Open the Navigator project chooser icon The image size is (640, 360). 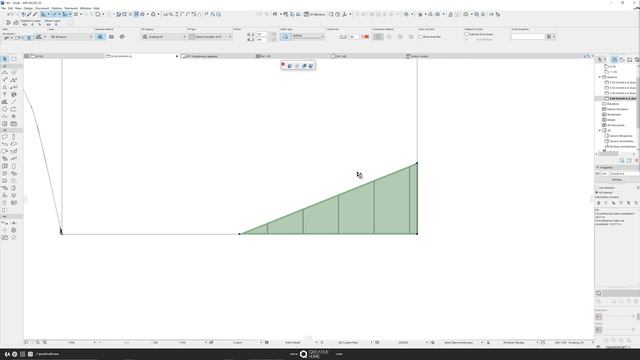pyautogui.click(x=601, y=60)
